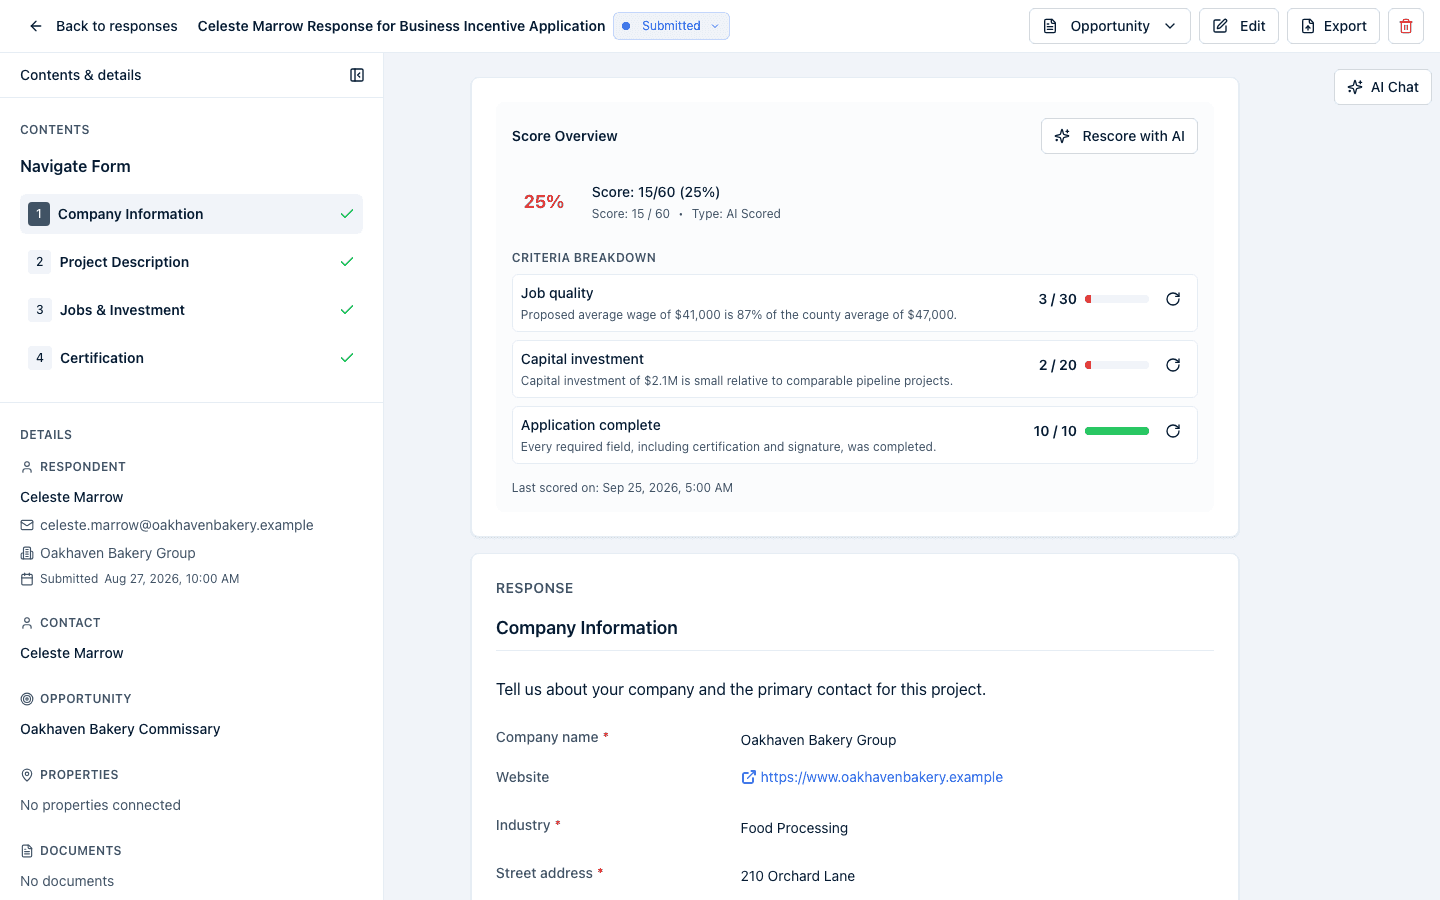Click the Food Processing industry value
Image resolution: width=1440 pixels, height=900 pixels.
[794, 828]
